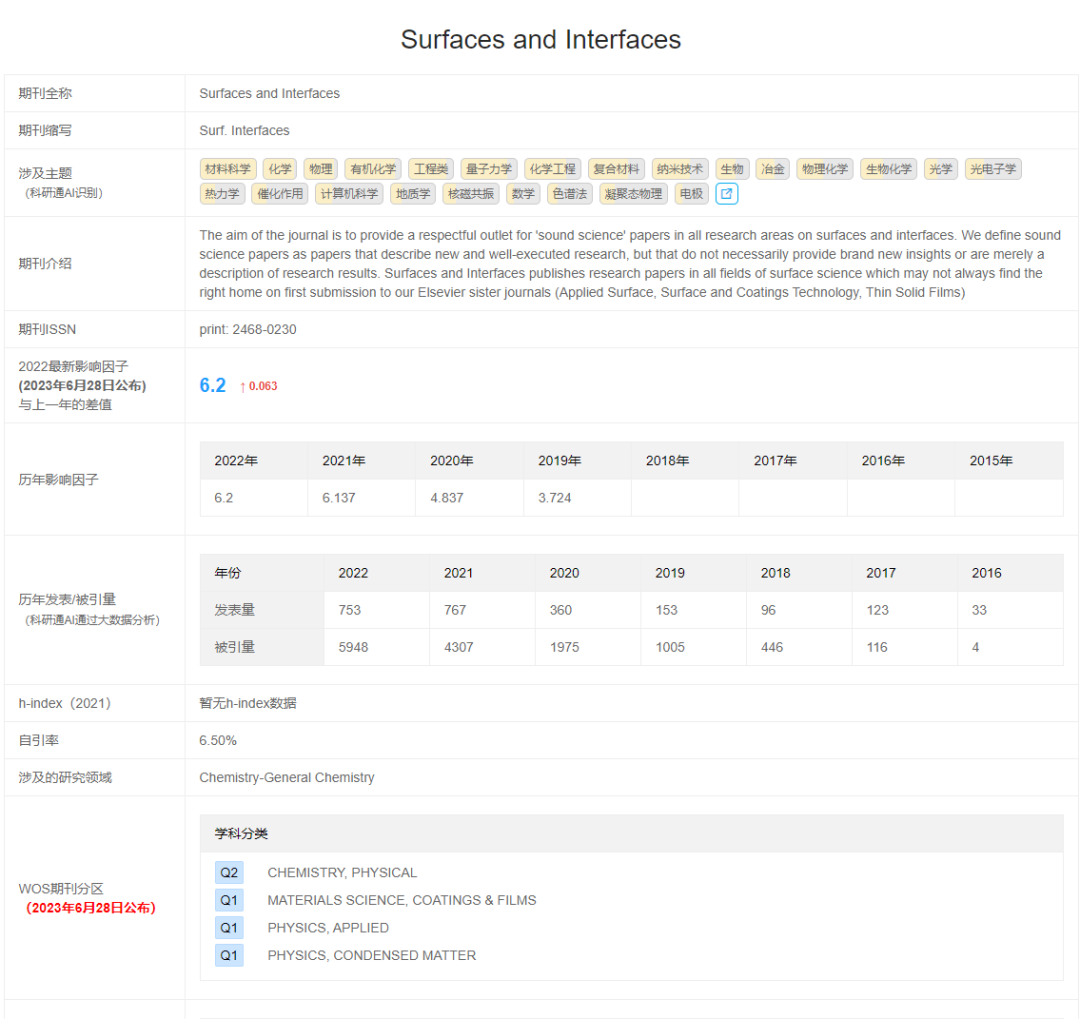
Task: Click the 2022年 column header in impact factor table
Action: tap(236, 461)
